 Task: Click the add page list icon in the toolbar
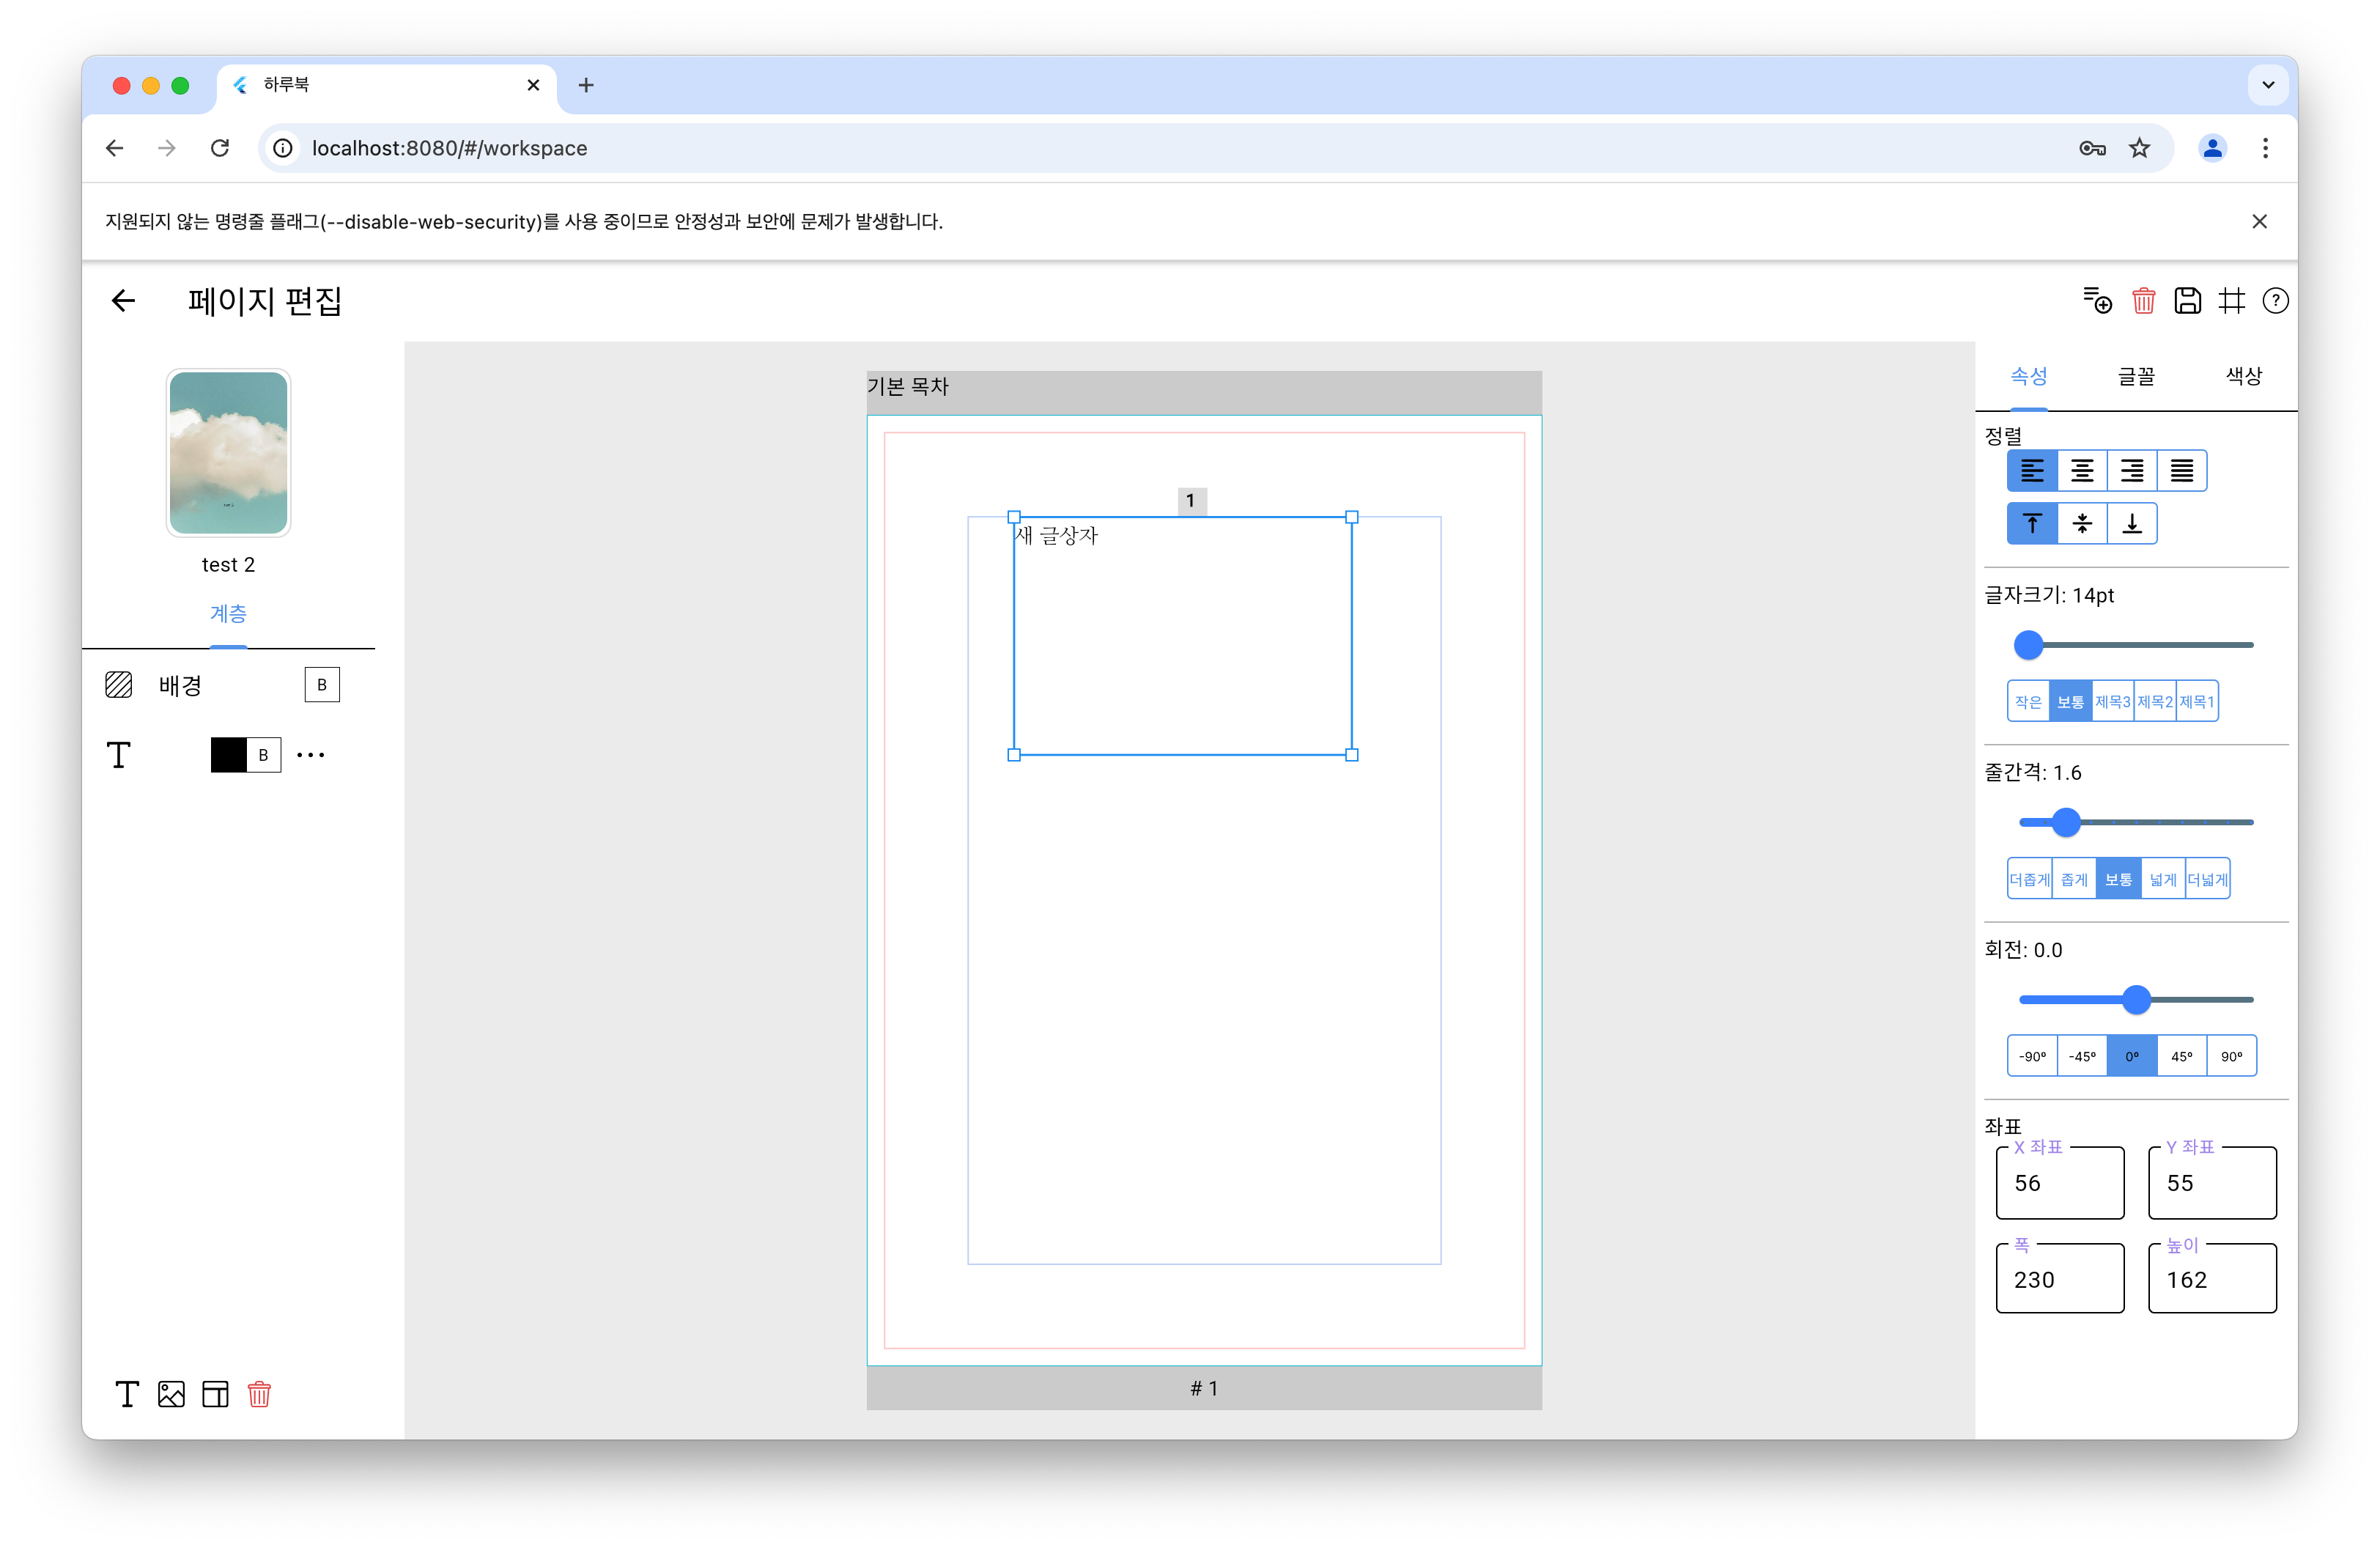tap(2097, 301)
